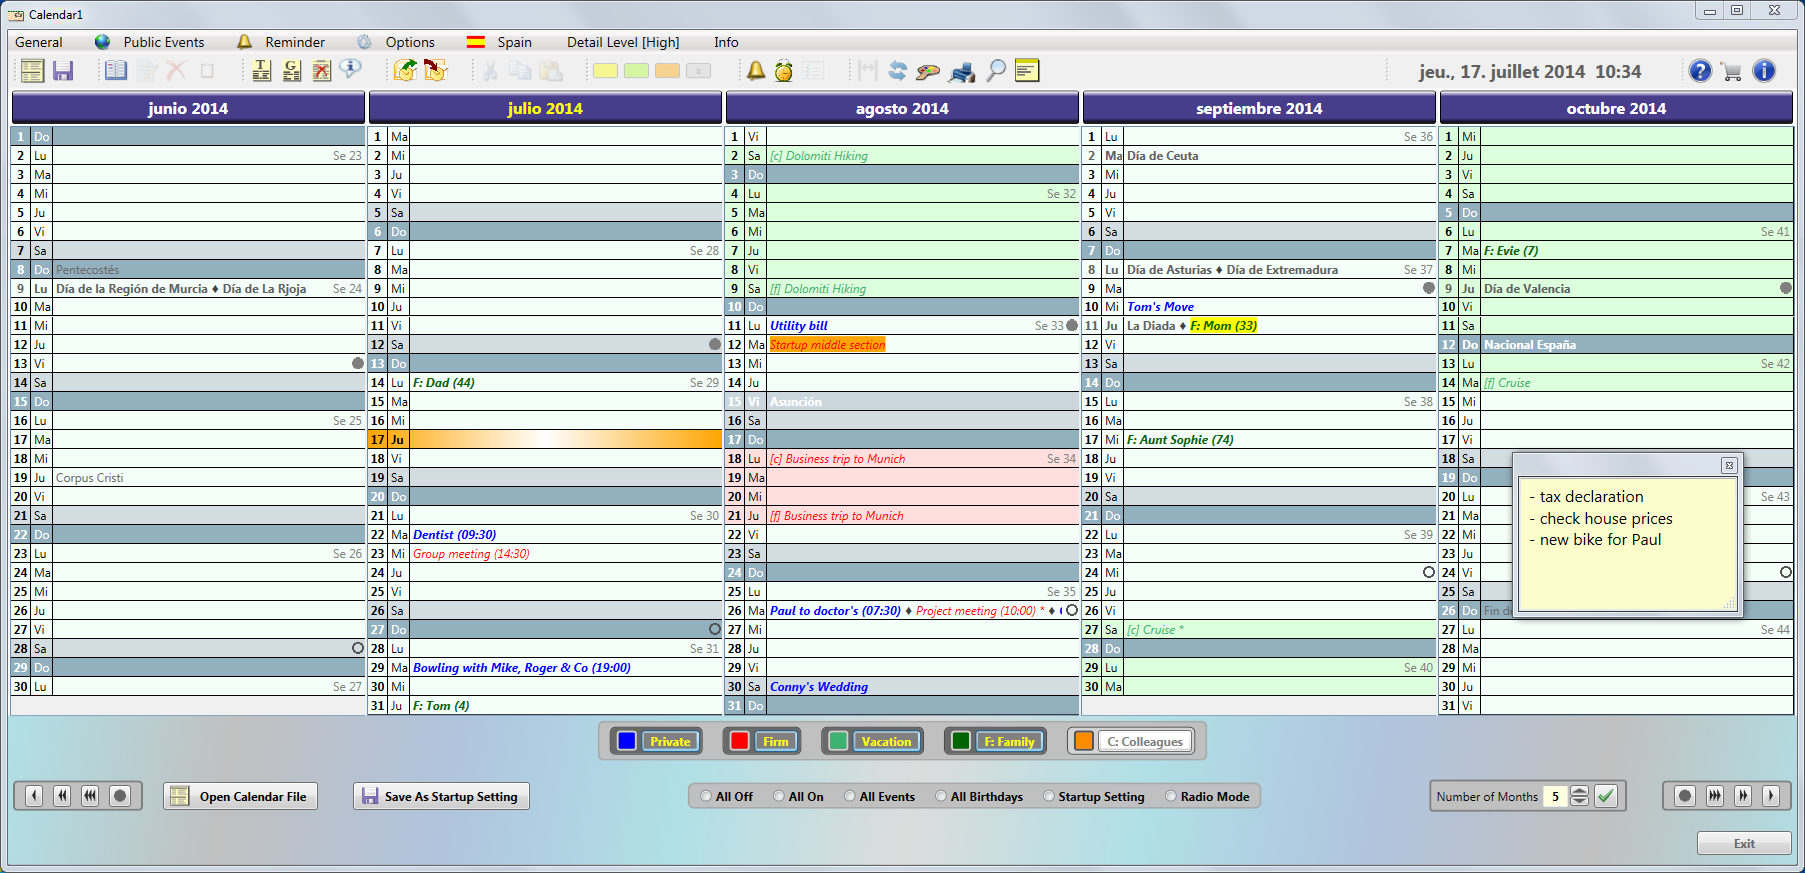This screenshot has height=873, width=1805.
Task: Click the purple floppy disk save icon
Action: pos(63,71)
